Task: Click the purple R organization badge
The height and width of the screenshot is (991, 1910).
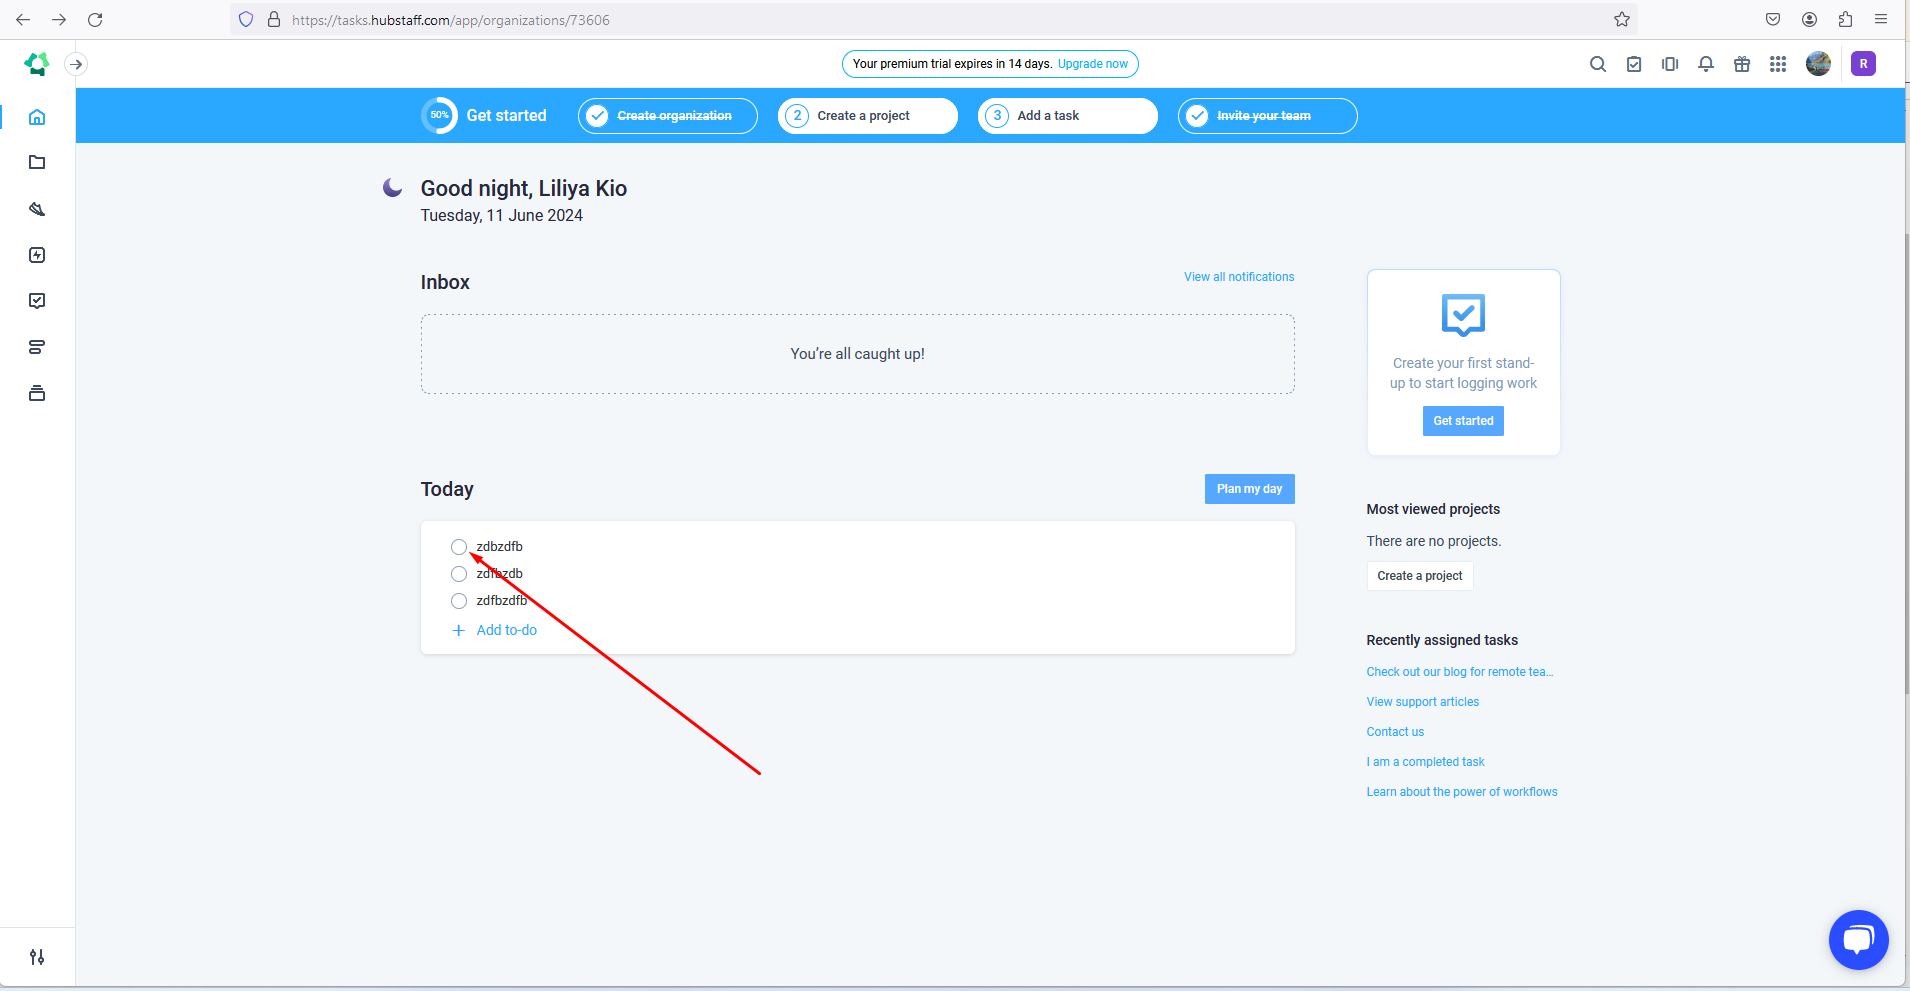Action: pyautogui.click(x=1863, y=64)
